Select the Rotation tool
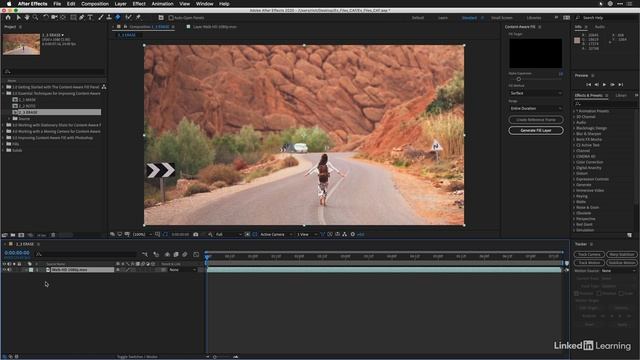The height and width of the screenshot is (360, 640). click(x=46, y=18)
